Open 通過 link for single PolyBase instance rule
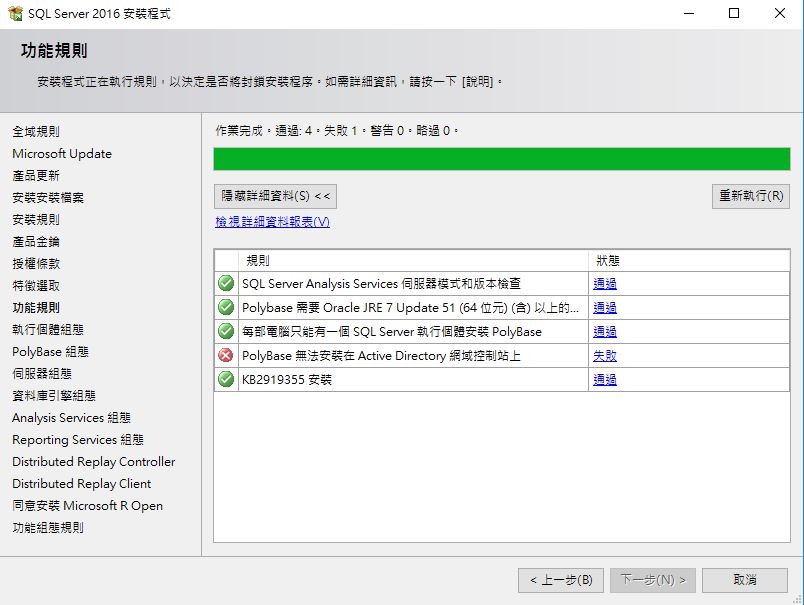Image resolution: width=804 pixels, height=605 pixels. click(605, 332)
